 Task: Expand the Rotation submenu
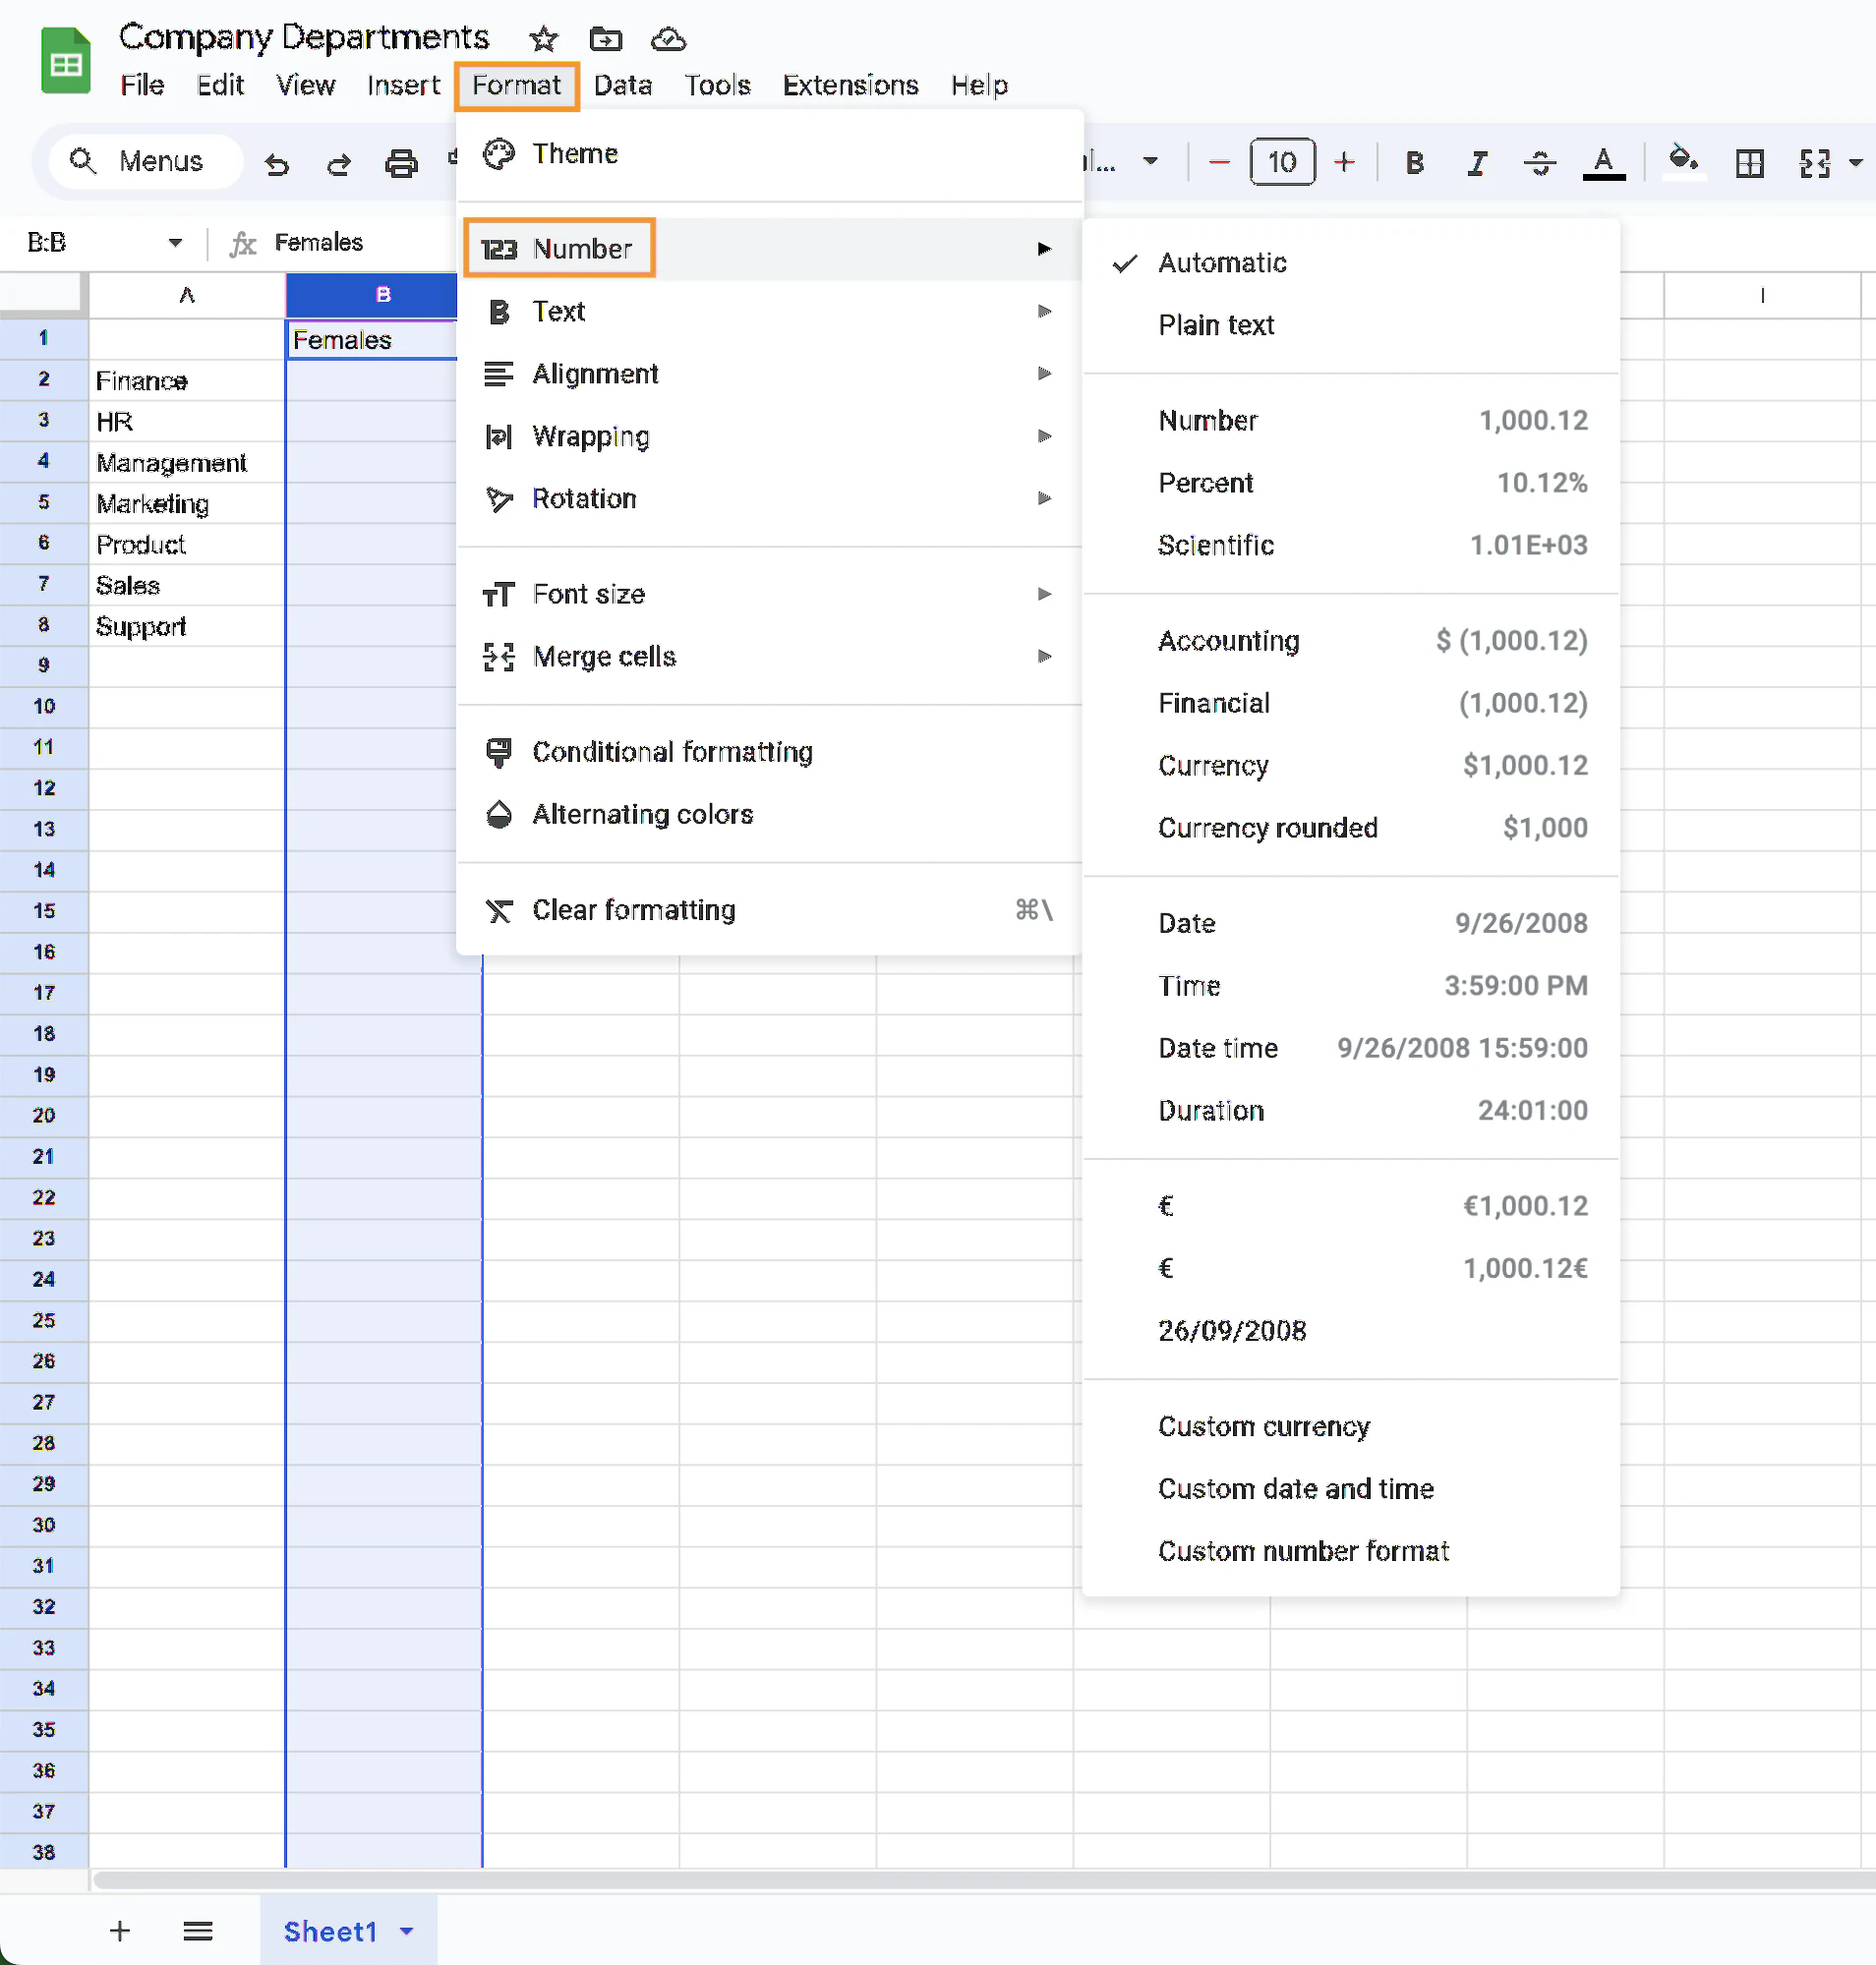click(x=768, y=498)
